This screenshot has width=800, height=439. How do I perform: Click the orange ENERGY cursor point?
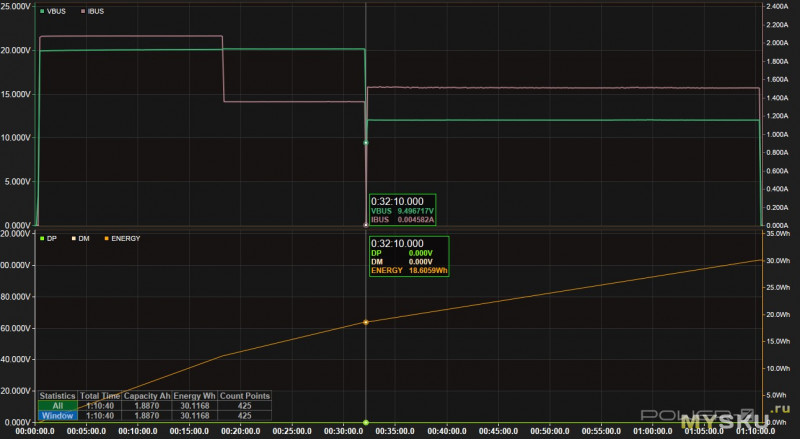coord(366,322)
